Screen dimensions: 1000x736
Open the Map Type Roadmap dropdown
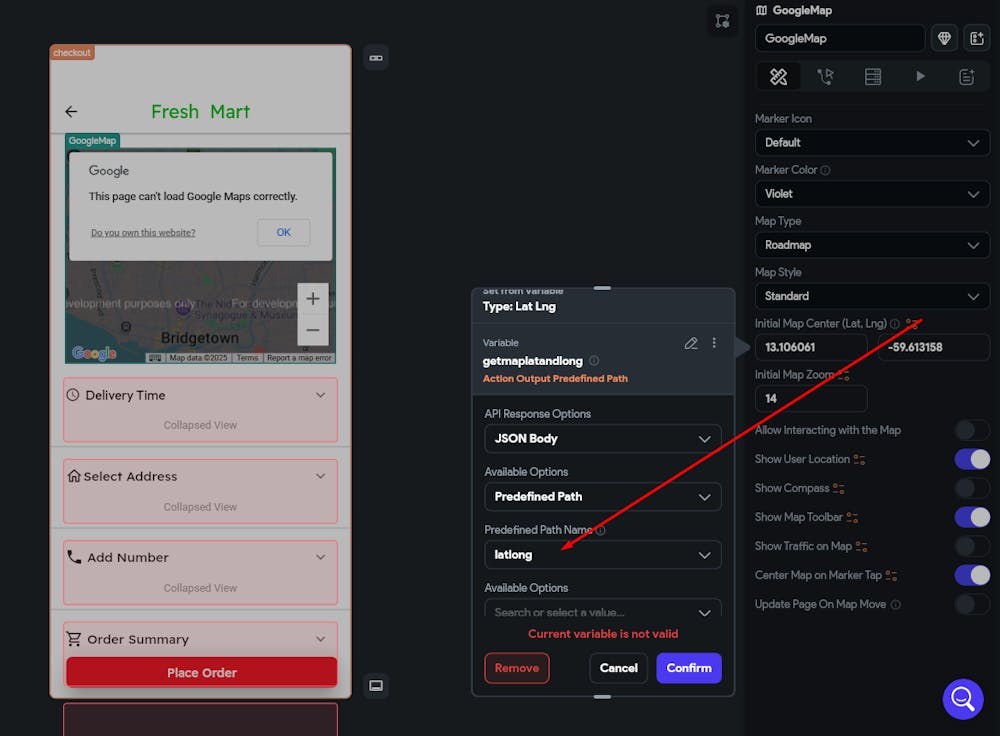point(872,245)
